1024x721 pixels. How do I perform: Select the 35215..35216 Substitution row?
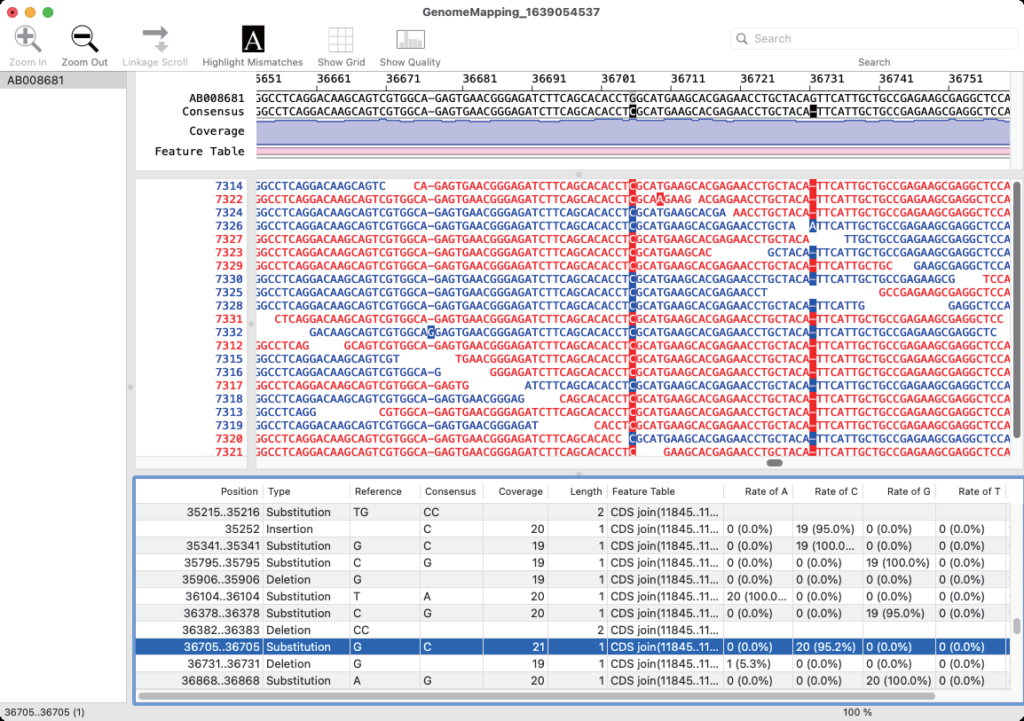point(572,512)
